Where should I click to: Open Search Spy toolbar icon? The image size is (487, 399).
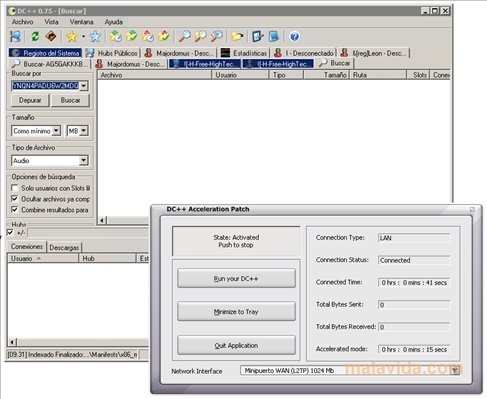(x=217, y=36)
